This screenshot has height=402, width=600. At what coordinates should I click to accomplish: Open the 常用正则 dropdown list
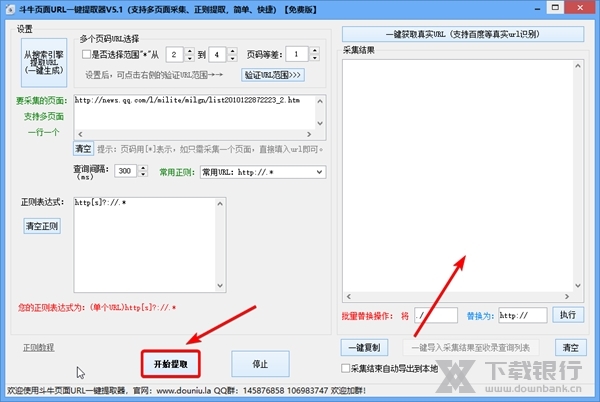click(319, 172)
